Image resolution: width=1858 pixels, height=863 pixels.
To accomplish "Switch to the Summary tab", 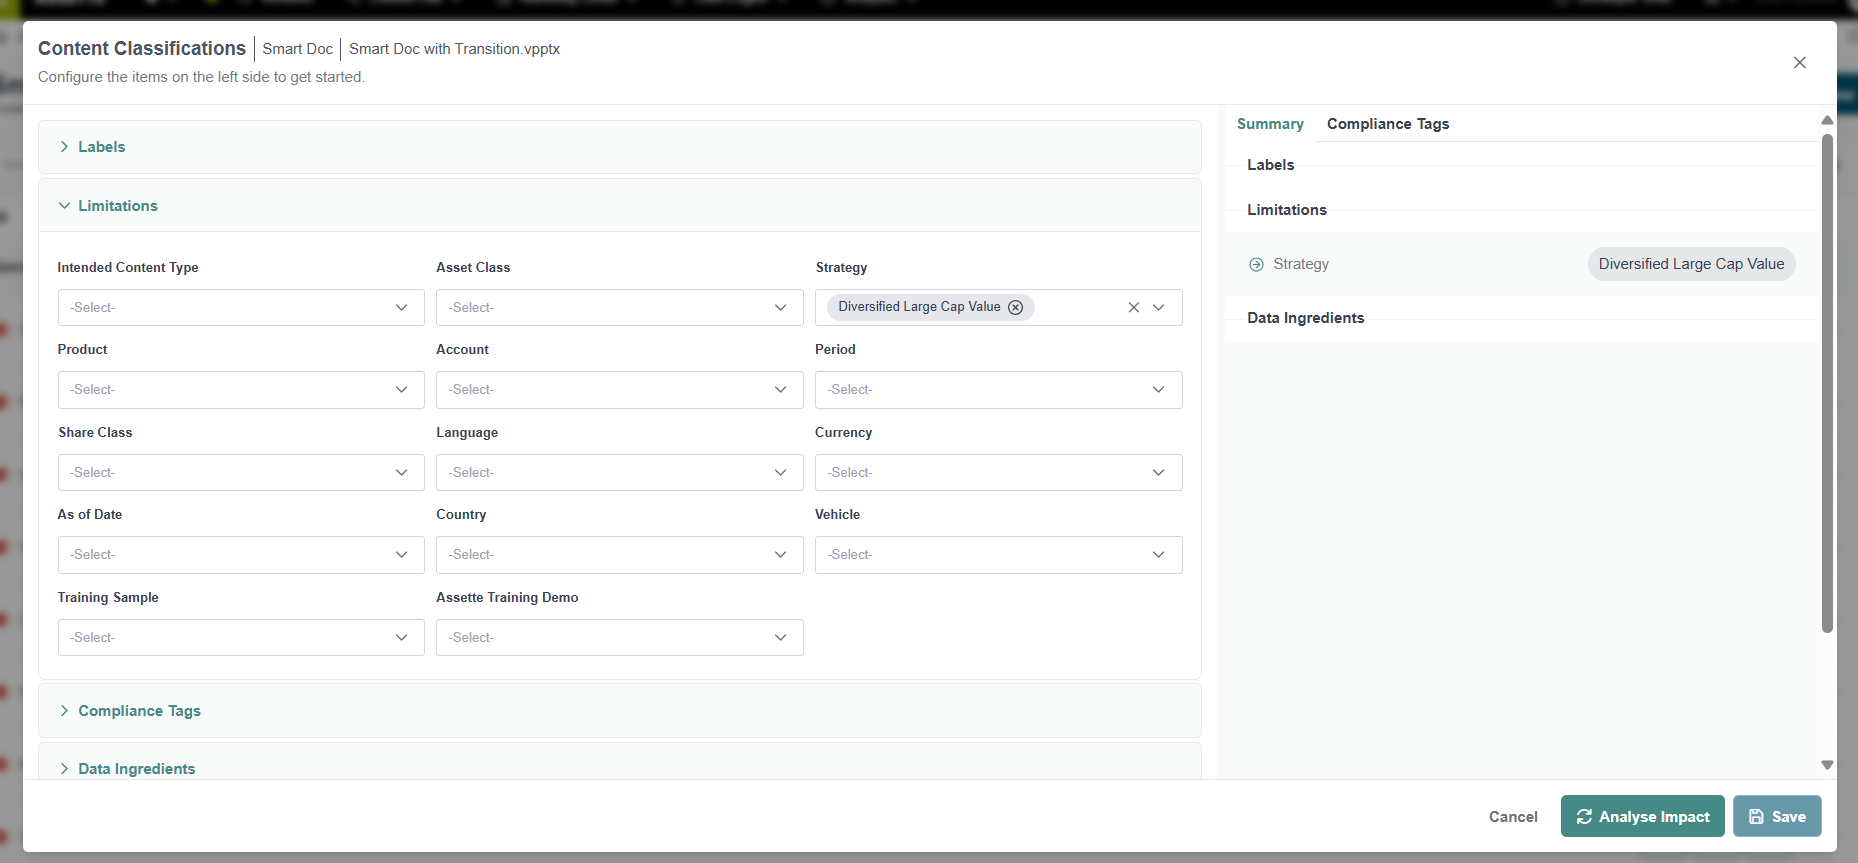I will click(x=1270, y=124).
